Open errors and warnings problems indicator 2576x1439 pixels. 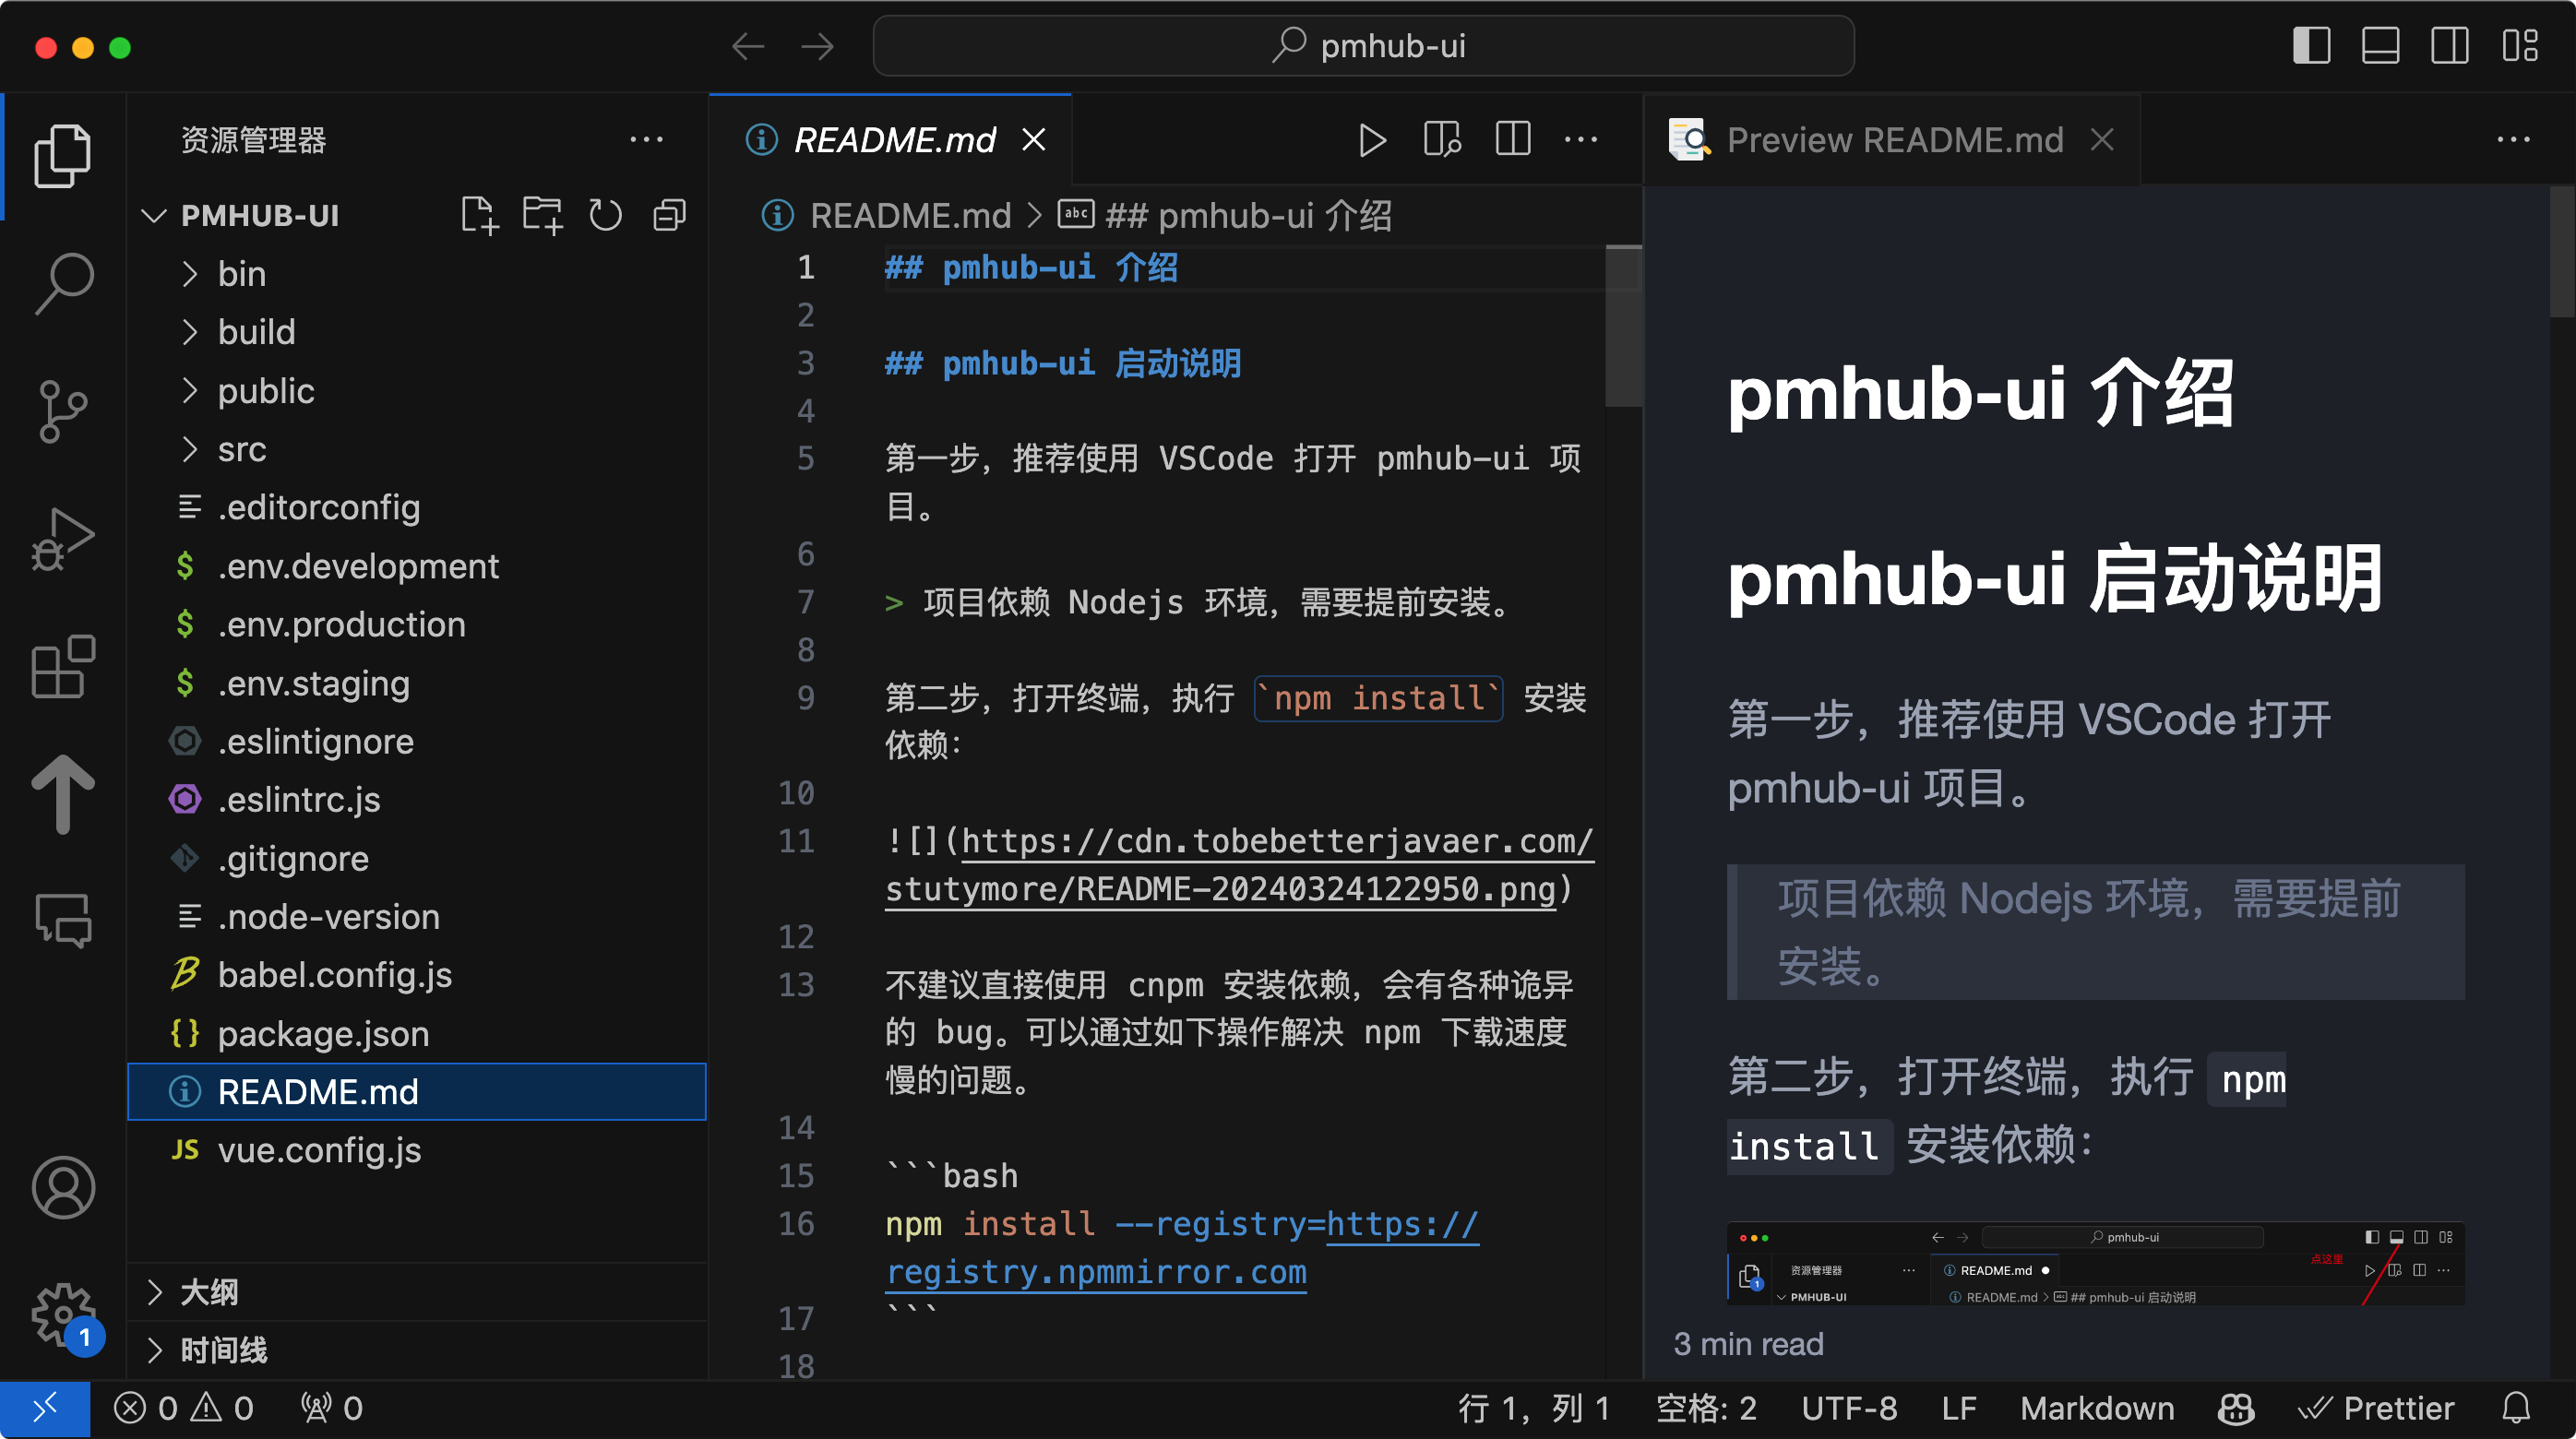tap(184, 1409)
